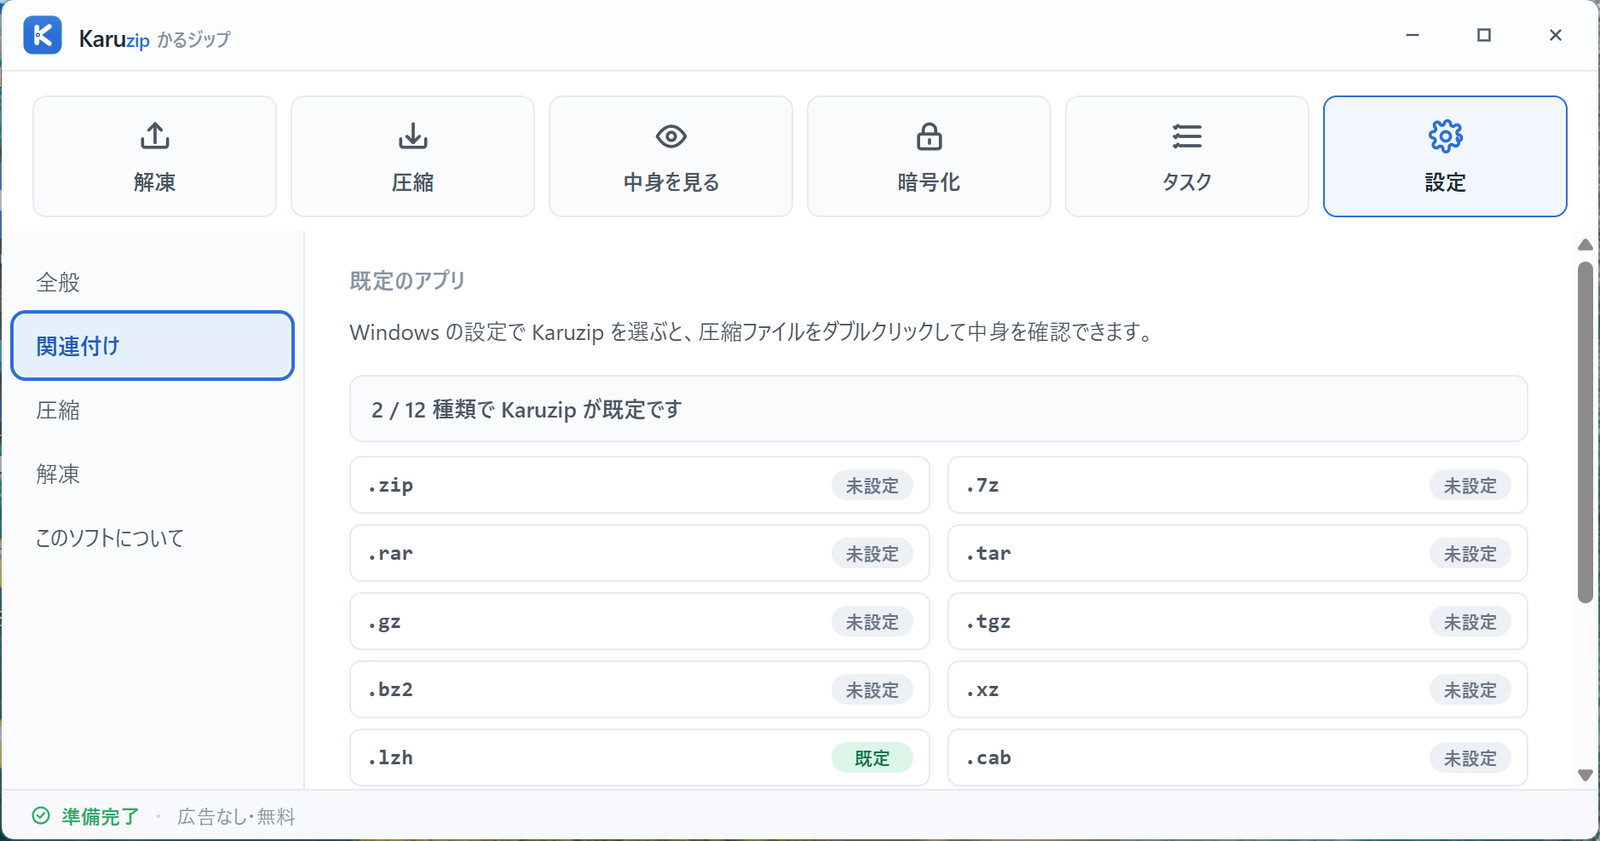Select 解凍 in the settings sidebar
This screenshot has width=1600, height=841.
(x=152, y=474)
